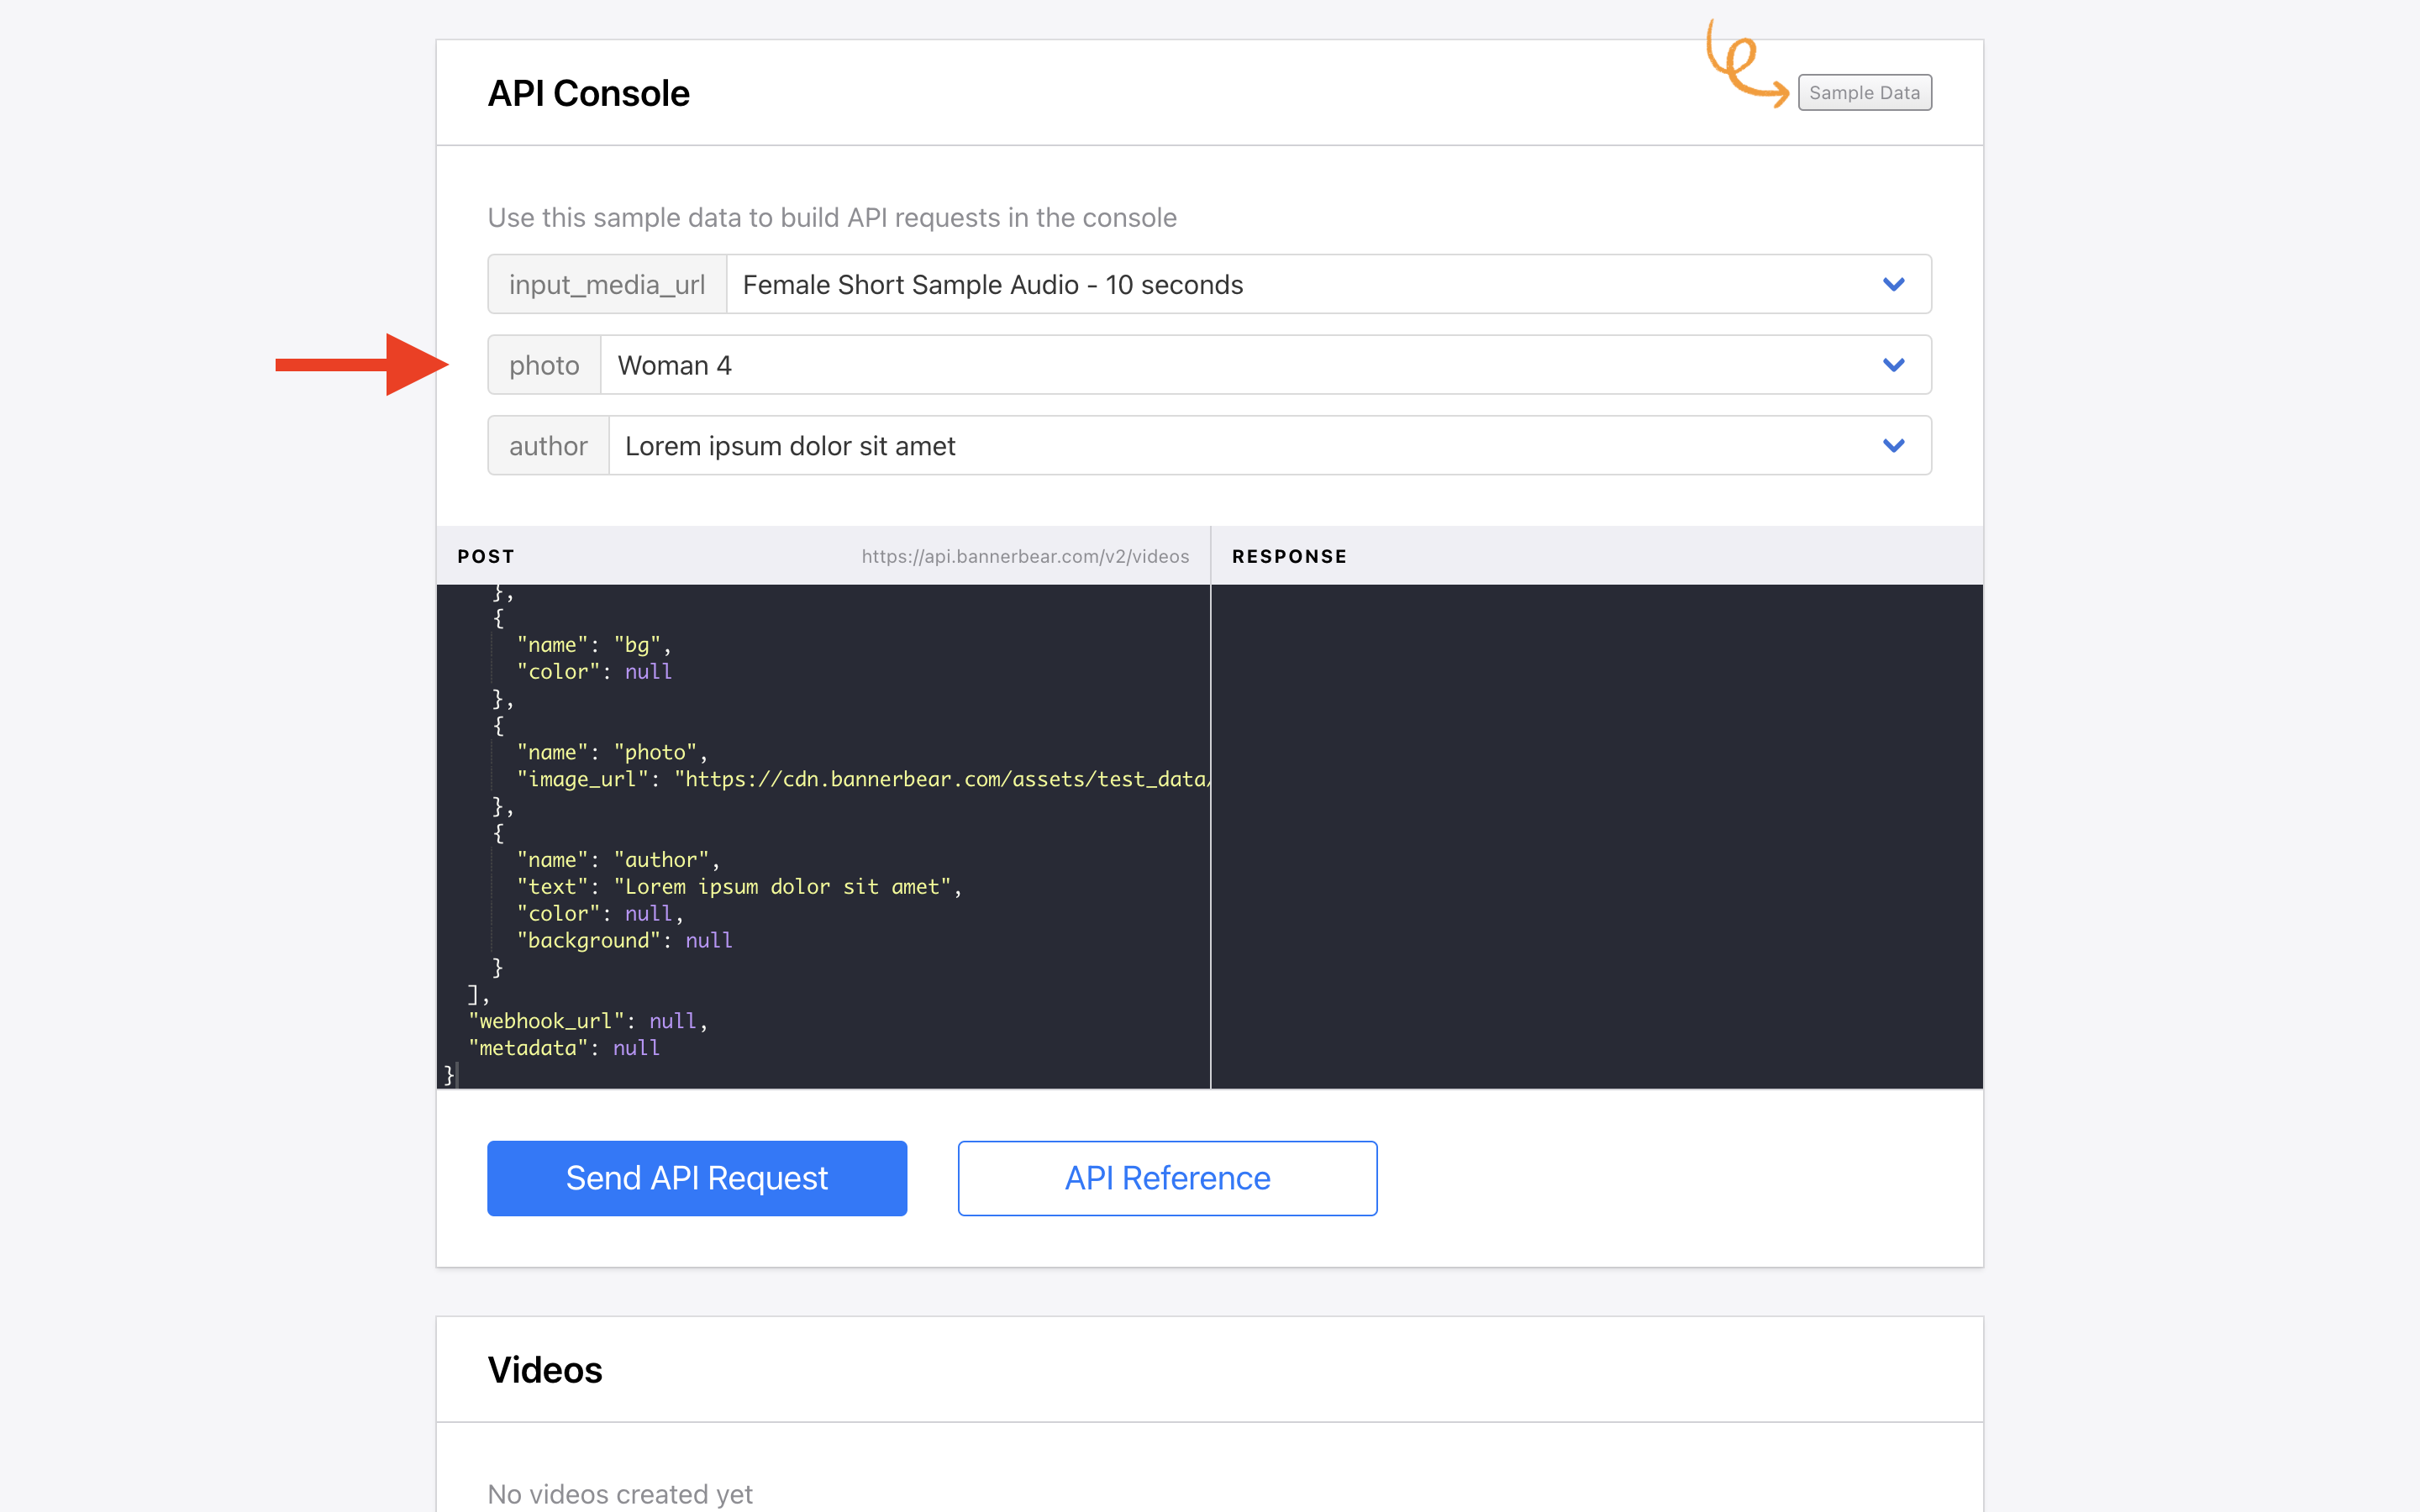
Task: Click the empty RESPONSE panel
Action: [x=1596, y=835]
